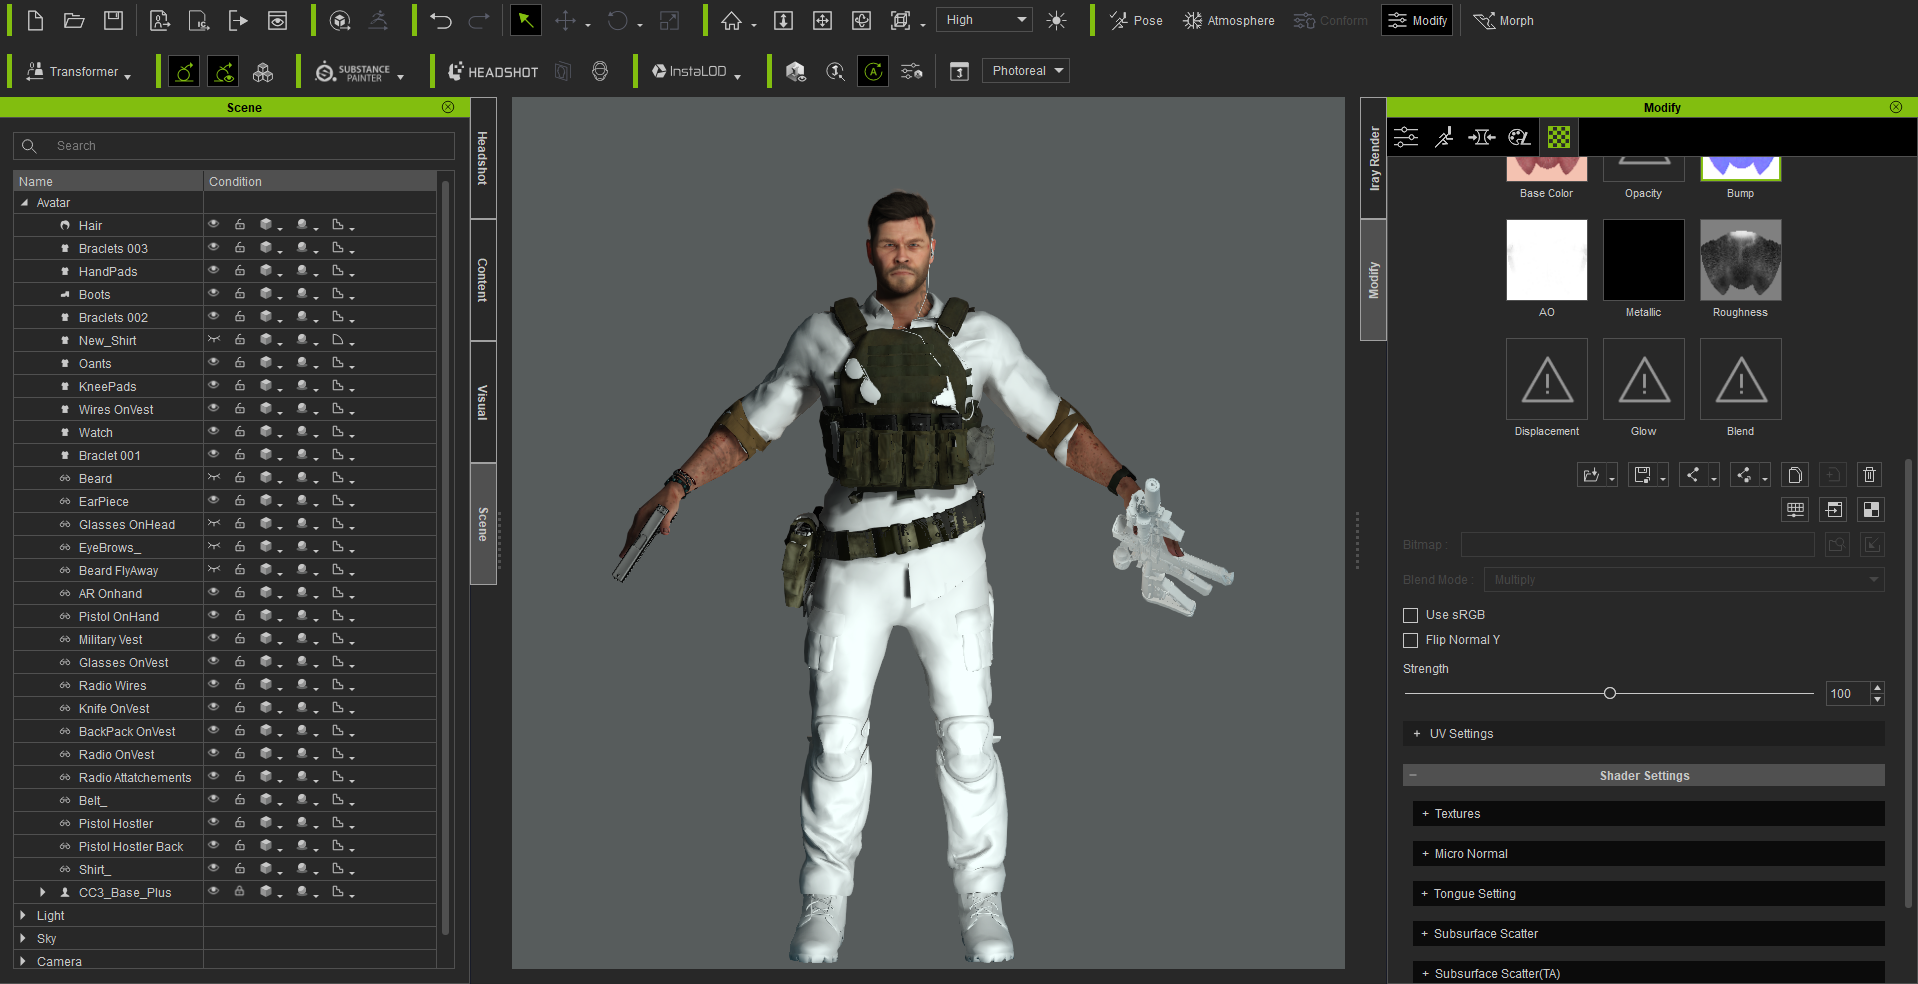Image resolution: width=1918 pixels, height=984 pixels.
Task: Open the Morph tool
Action: click(1503, 20)
